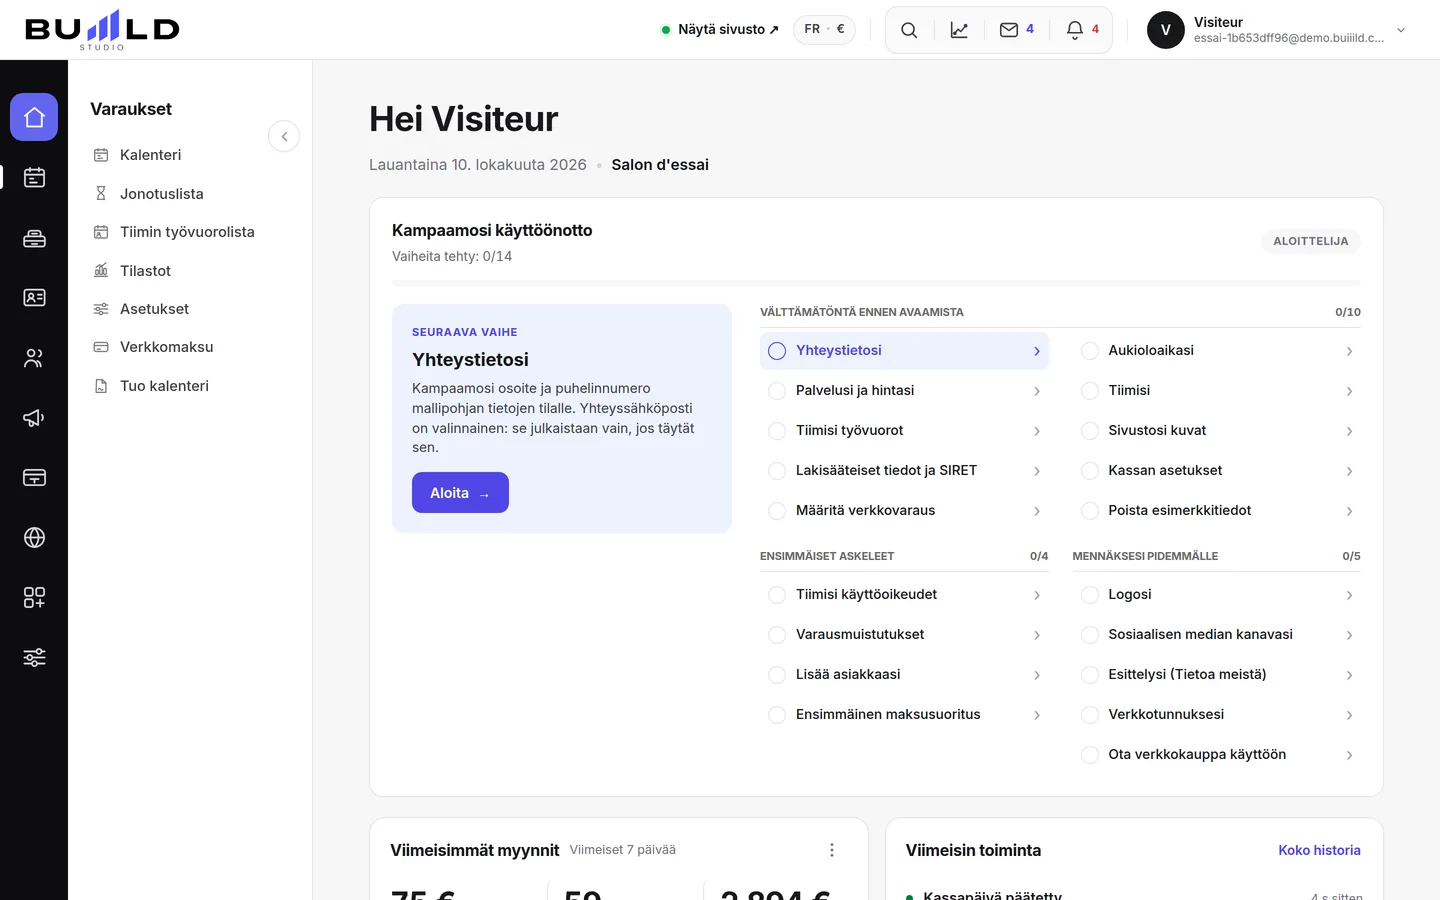Open Tiimin työvuorolista menu item
Screen dimensions: 1440x900
pos(187,232)
